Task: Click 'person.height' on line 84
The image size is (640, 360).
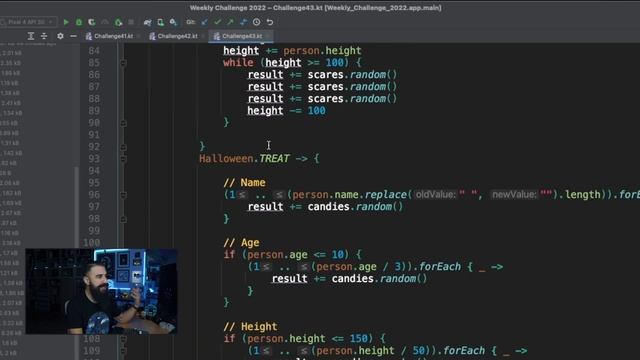Action: (322, 51)
